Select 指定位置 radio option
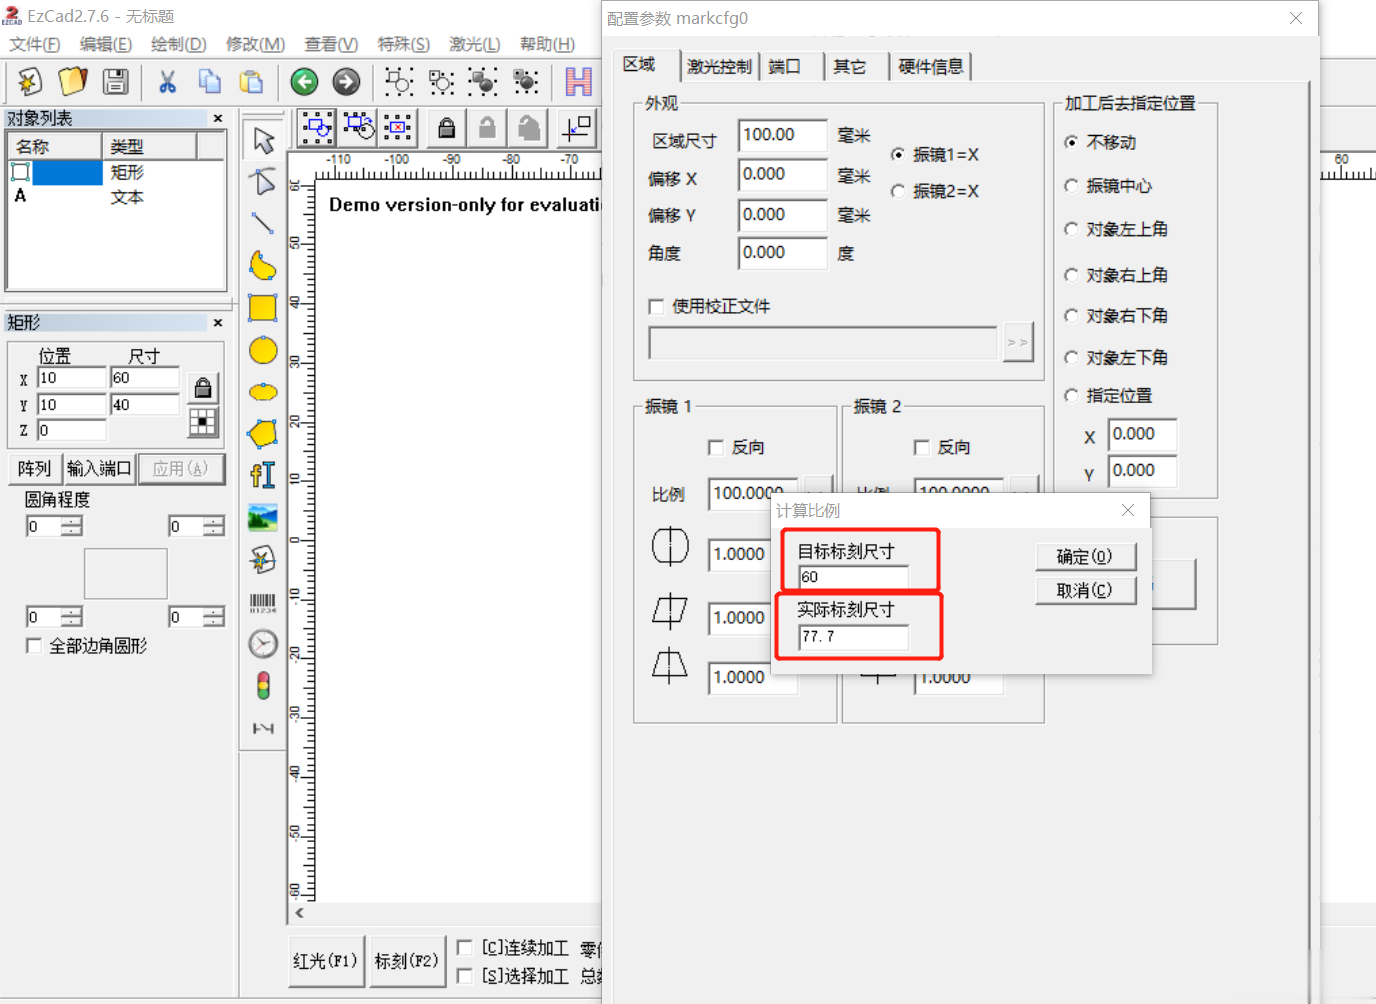This screenshot has width=1376, height=1004. coord(1071,396)
